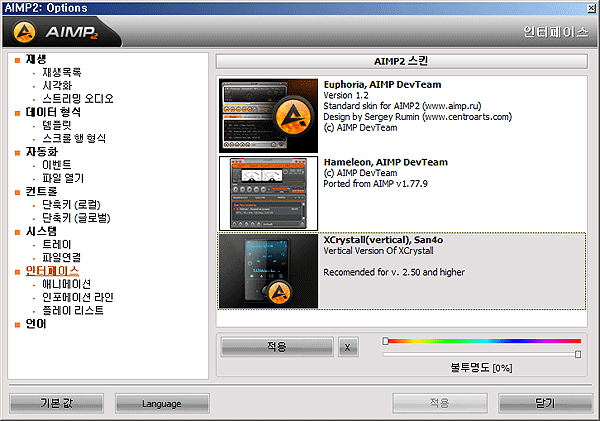Click 'Ported from AIMP v1.77.9' text

click(x=375, y=184)
